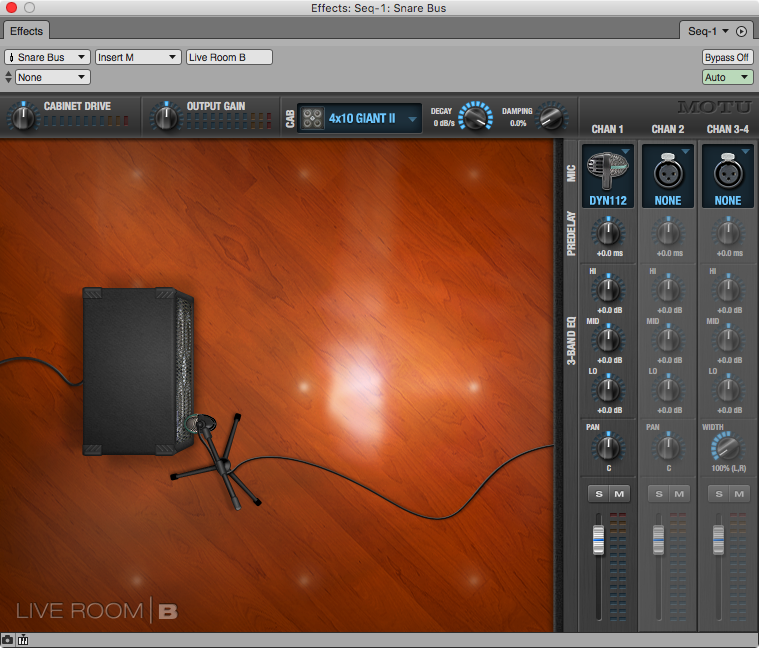Click Chan 2 HI EQ knob
Image resolution: width=759 pixels, height=648 pixels.
668,290
